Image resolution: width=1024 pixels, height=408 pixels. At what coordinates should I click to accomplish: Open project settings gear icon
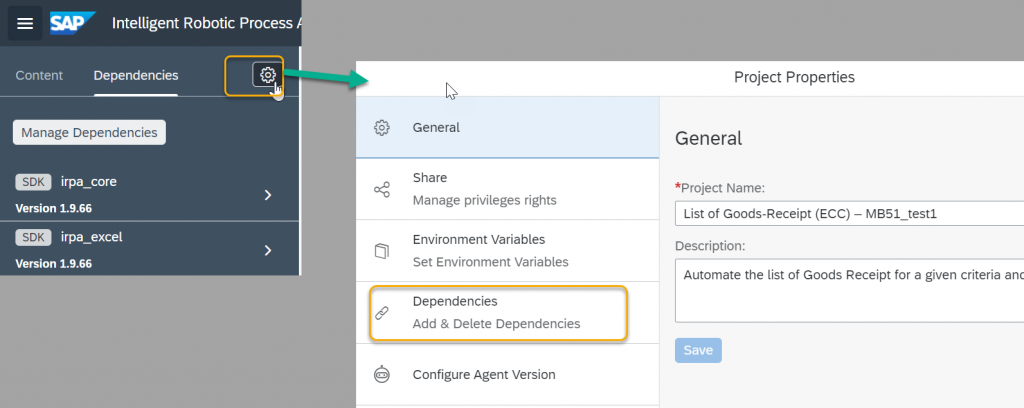[267, 75]
